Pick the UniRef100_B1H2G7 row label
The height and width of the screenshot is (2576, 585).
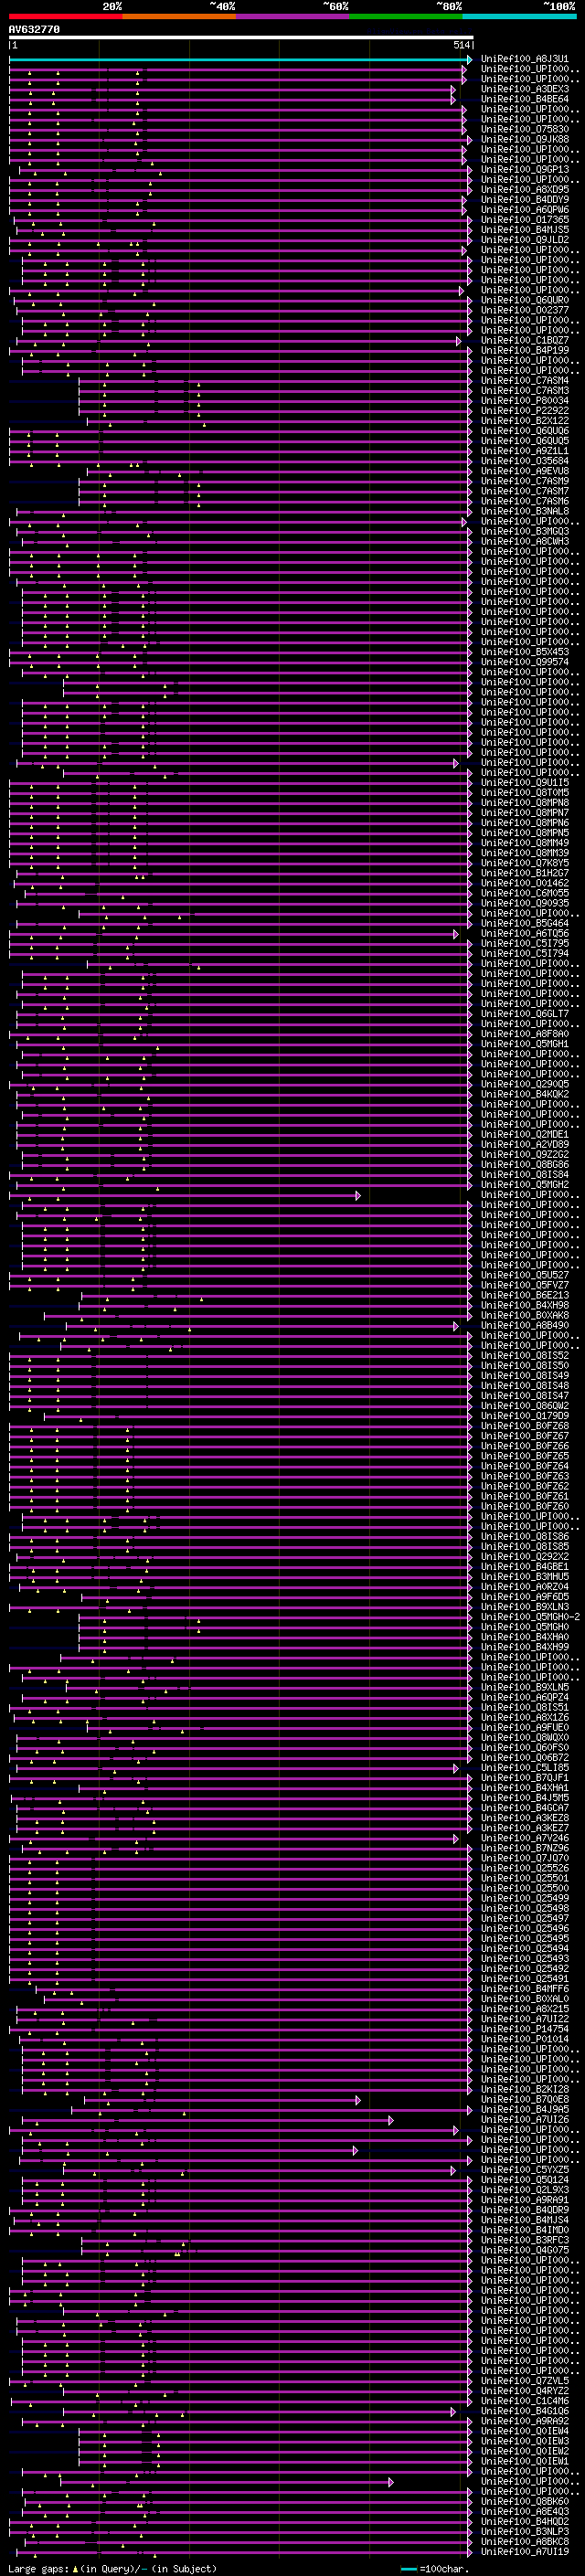525,873
